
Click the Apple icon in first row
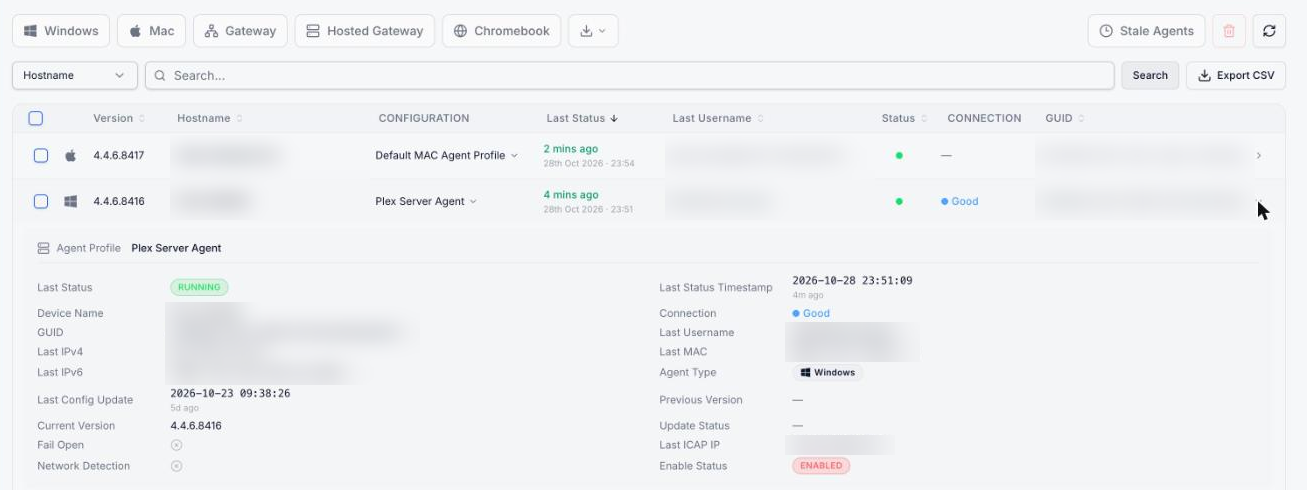[71, 156]
